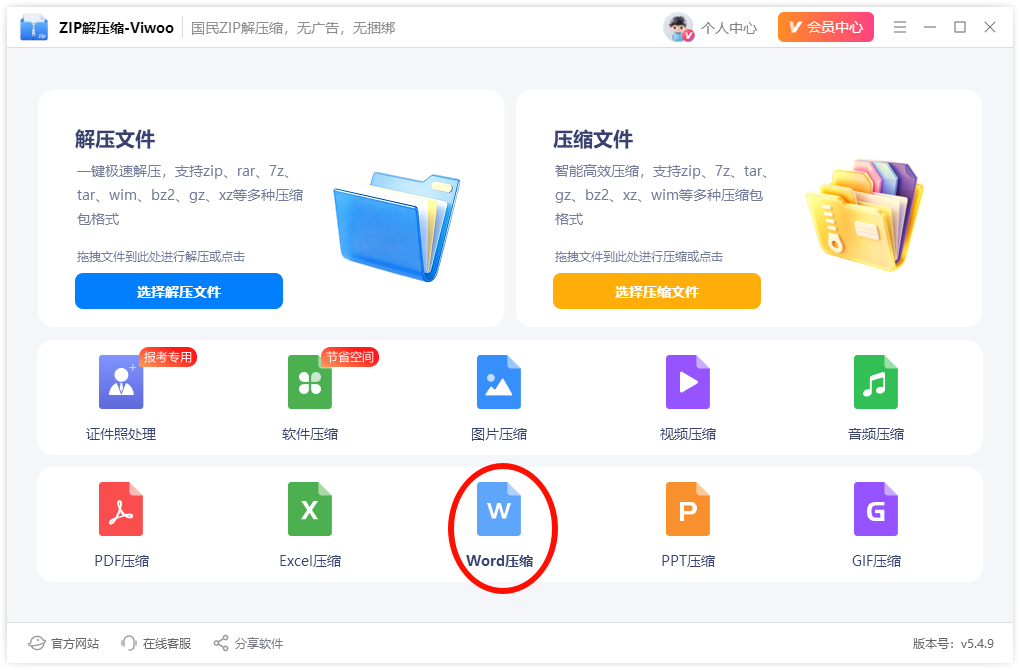Click the ZIP解压缩-Viwoo app logo
1020x670 pixels.
[34, 27]
